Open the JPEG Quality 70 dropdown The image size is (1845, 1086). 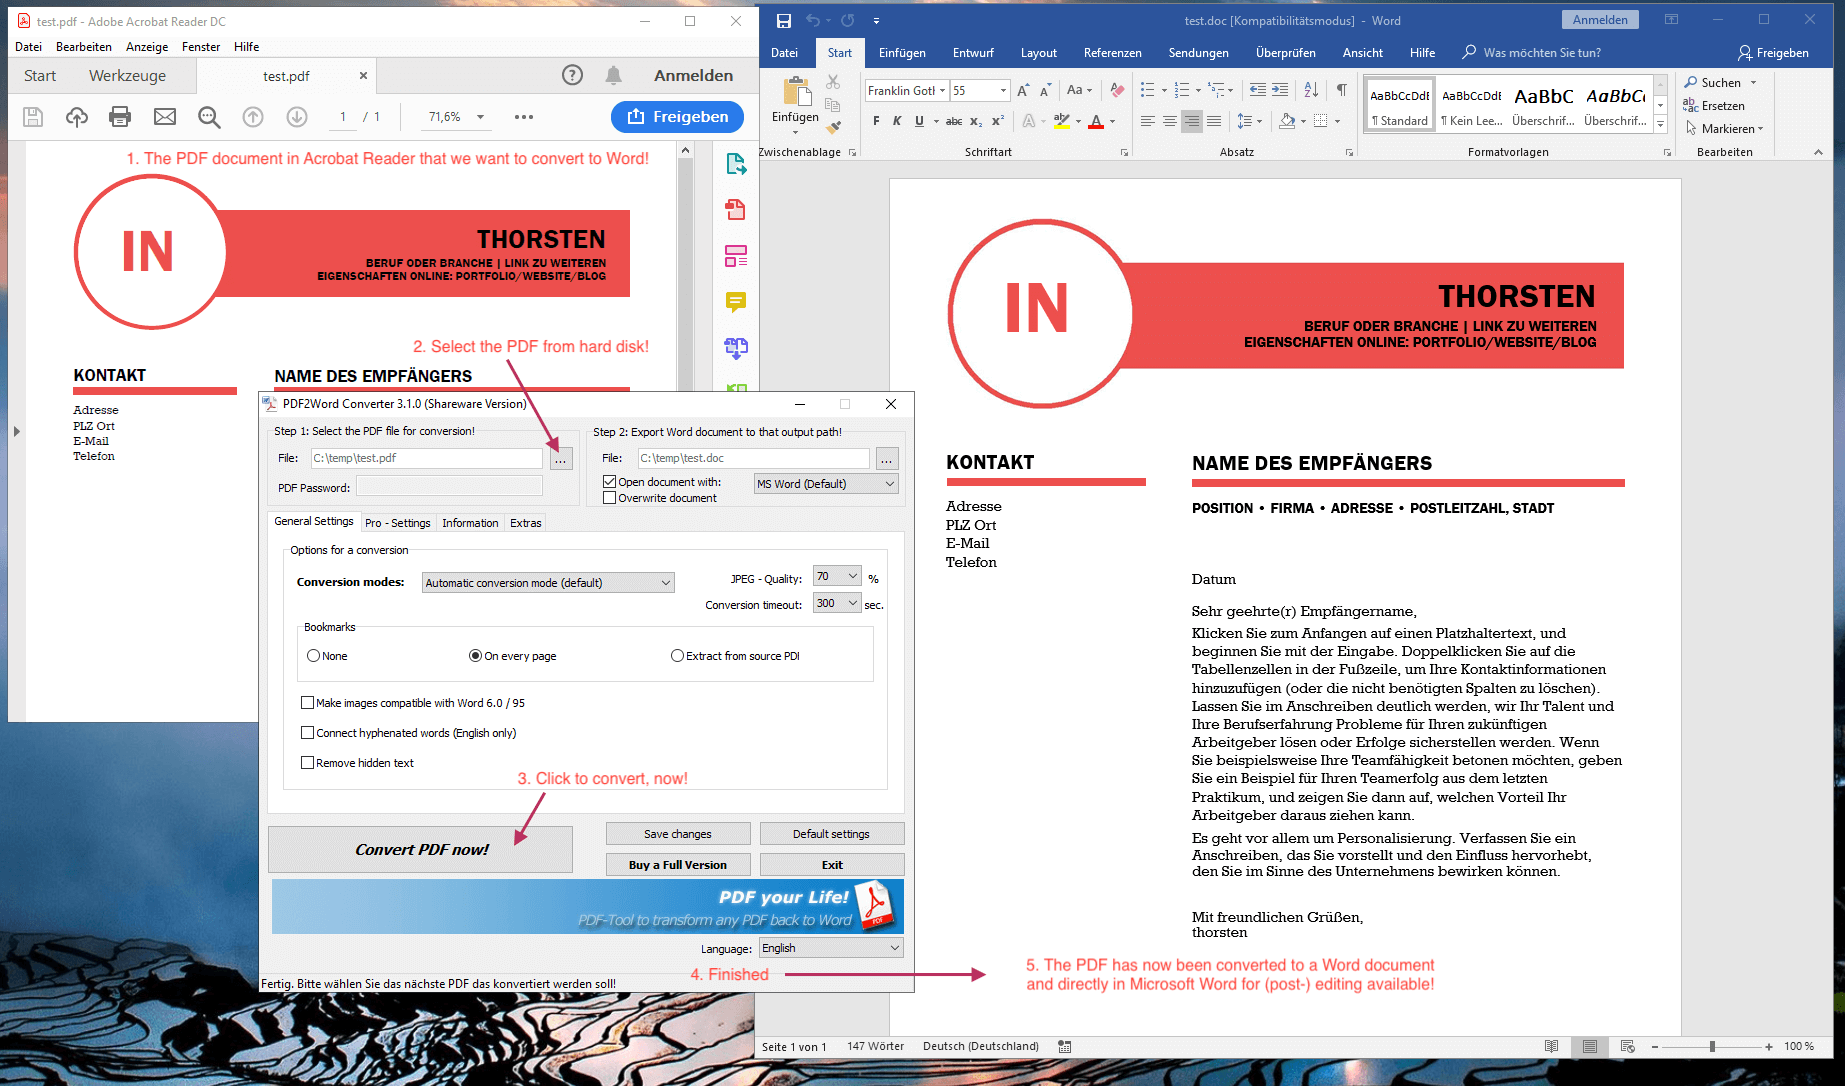point(837,576)
